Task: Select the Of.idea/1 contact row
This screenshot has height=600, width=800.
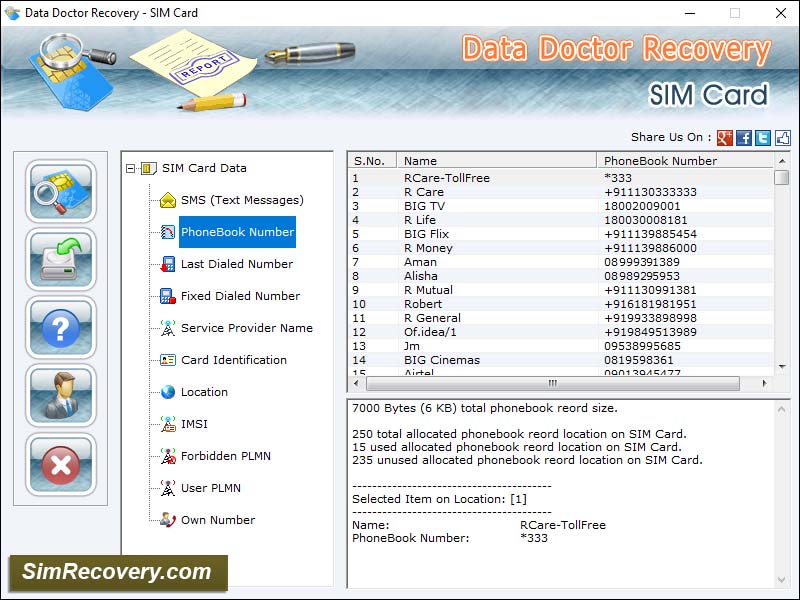Action: (x=561, y=332)
